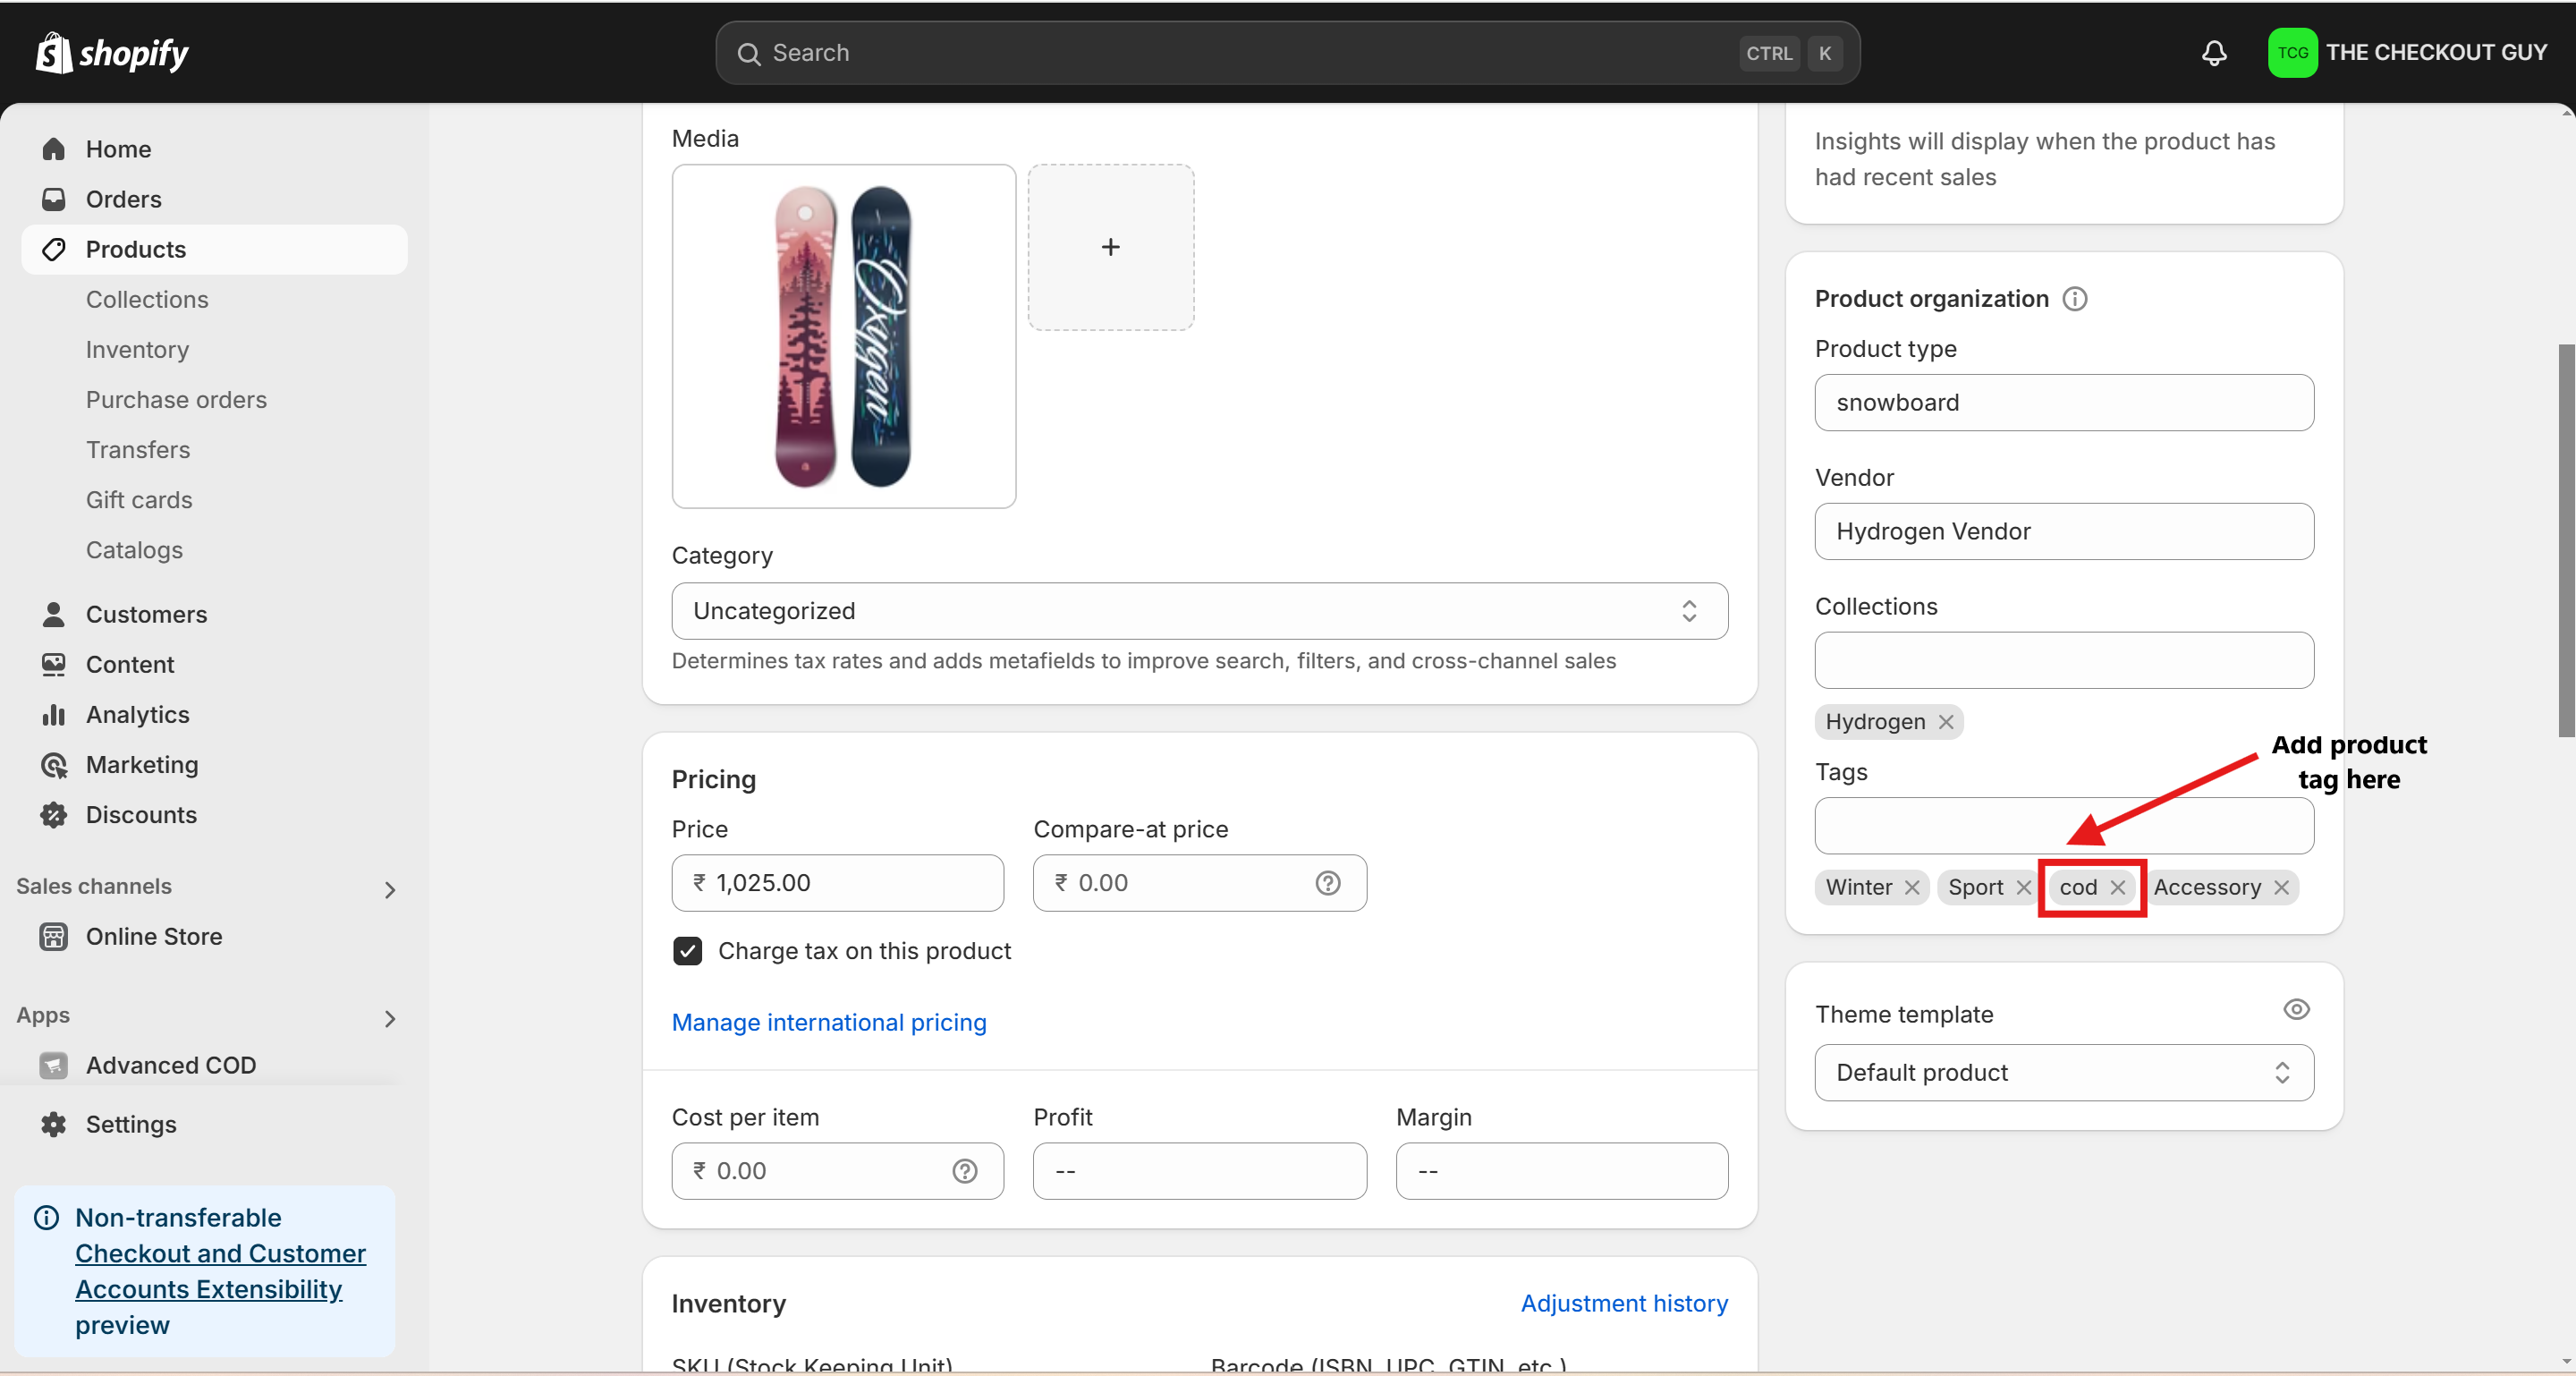
Task: Click the Shopify logo
Action: [112, 53]
